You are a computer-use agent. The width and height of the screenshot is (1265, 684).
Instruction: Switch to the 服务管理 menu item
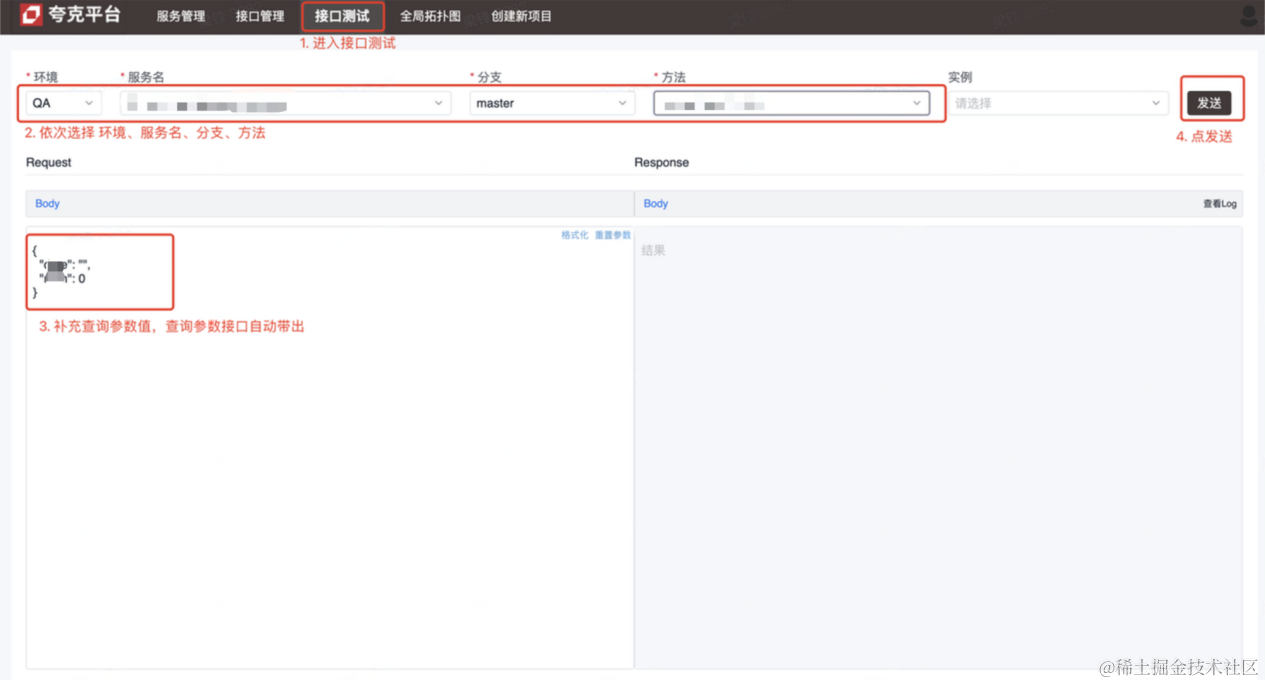tap(179, 16)
